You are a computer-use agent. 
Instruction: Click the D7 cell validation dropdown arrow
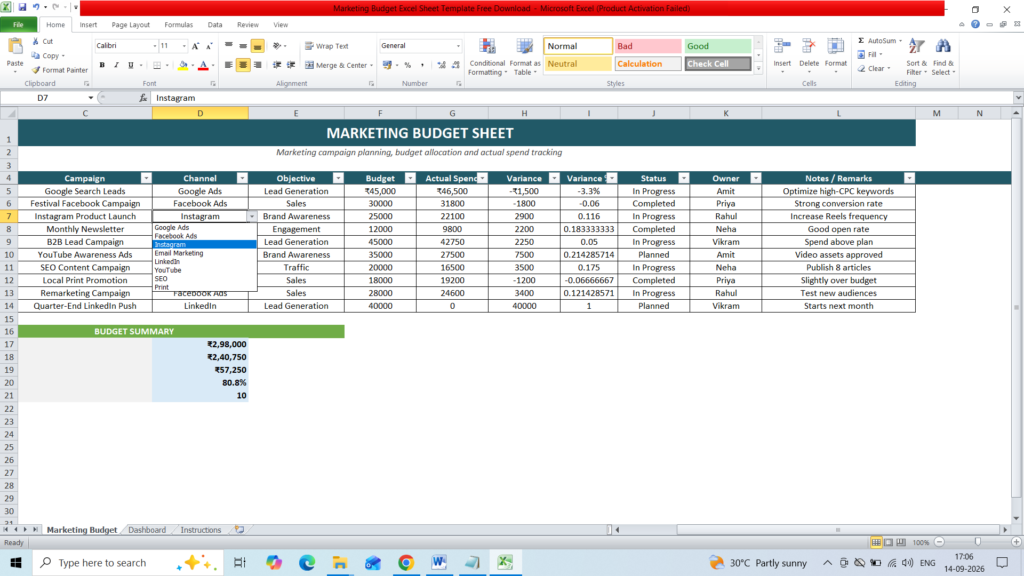pos(252,216)
